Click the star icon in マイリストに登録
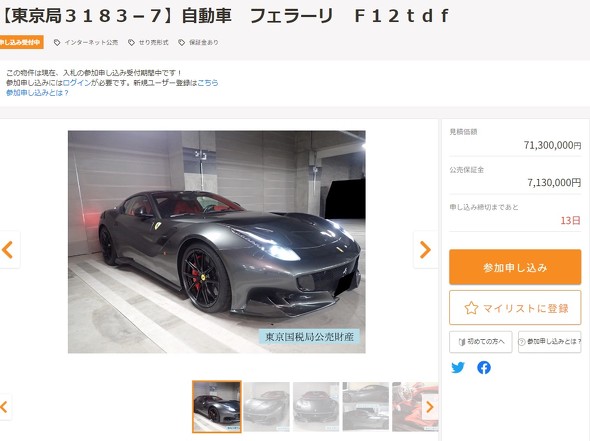Image resolution: width=590 pixels, height=441 pixels. pos(471,308)
